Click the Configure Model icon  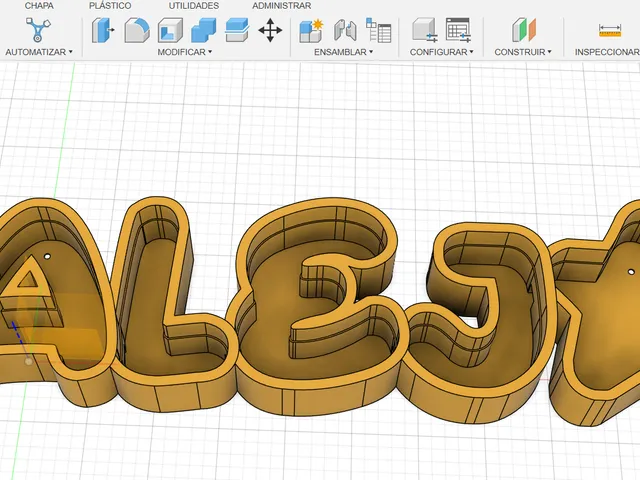tap(425, 30)
